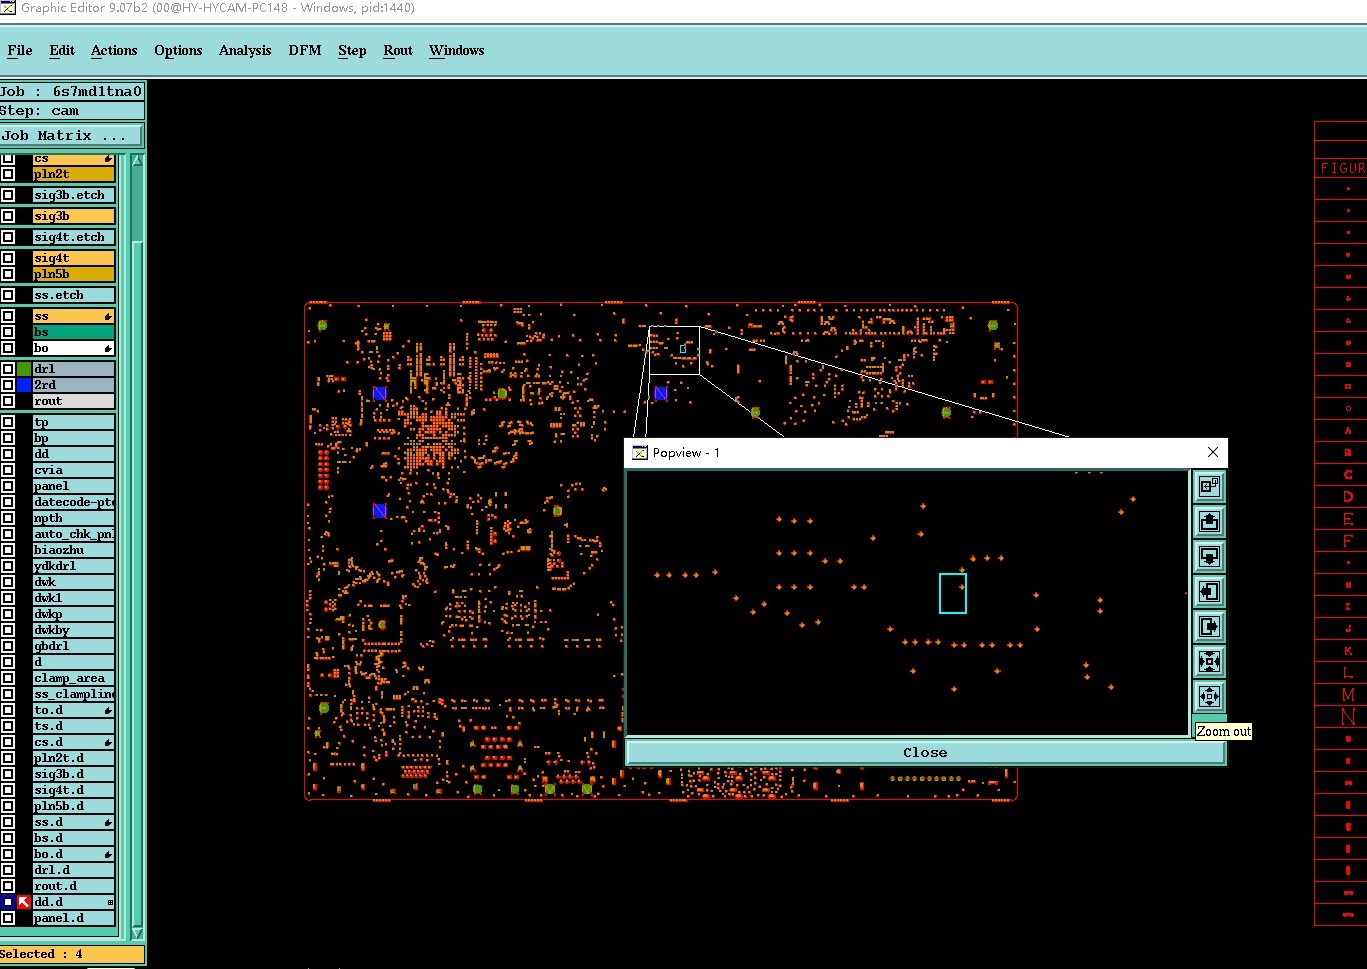The width and height of the screenshot is (1367, 969).
Task: Select the bs layer name
Action: [74, 332]
